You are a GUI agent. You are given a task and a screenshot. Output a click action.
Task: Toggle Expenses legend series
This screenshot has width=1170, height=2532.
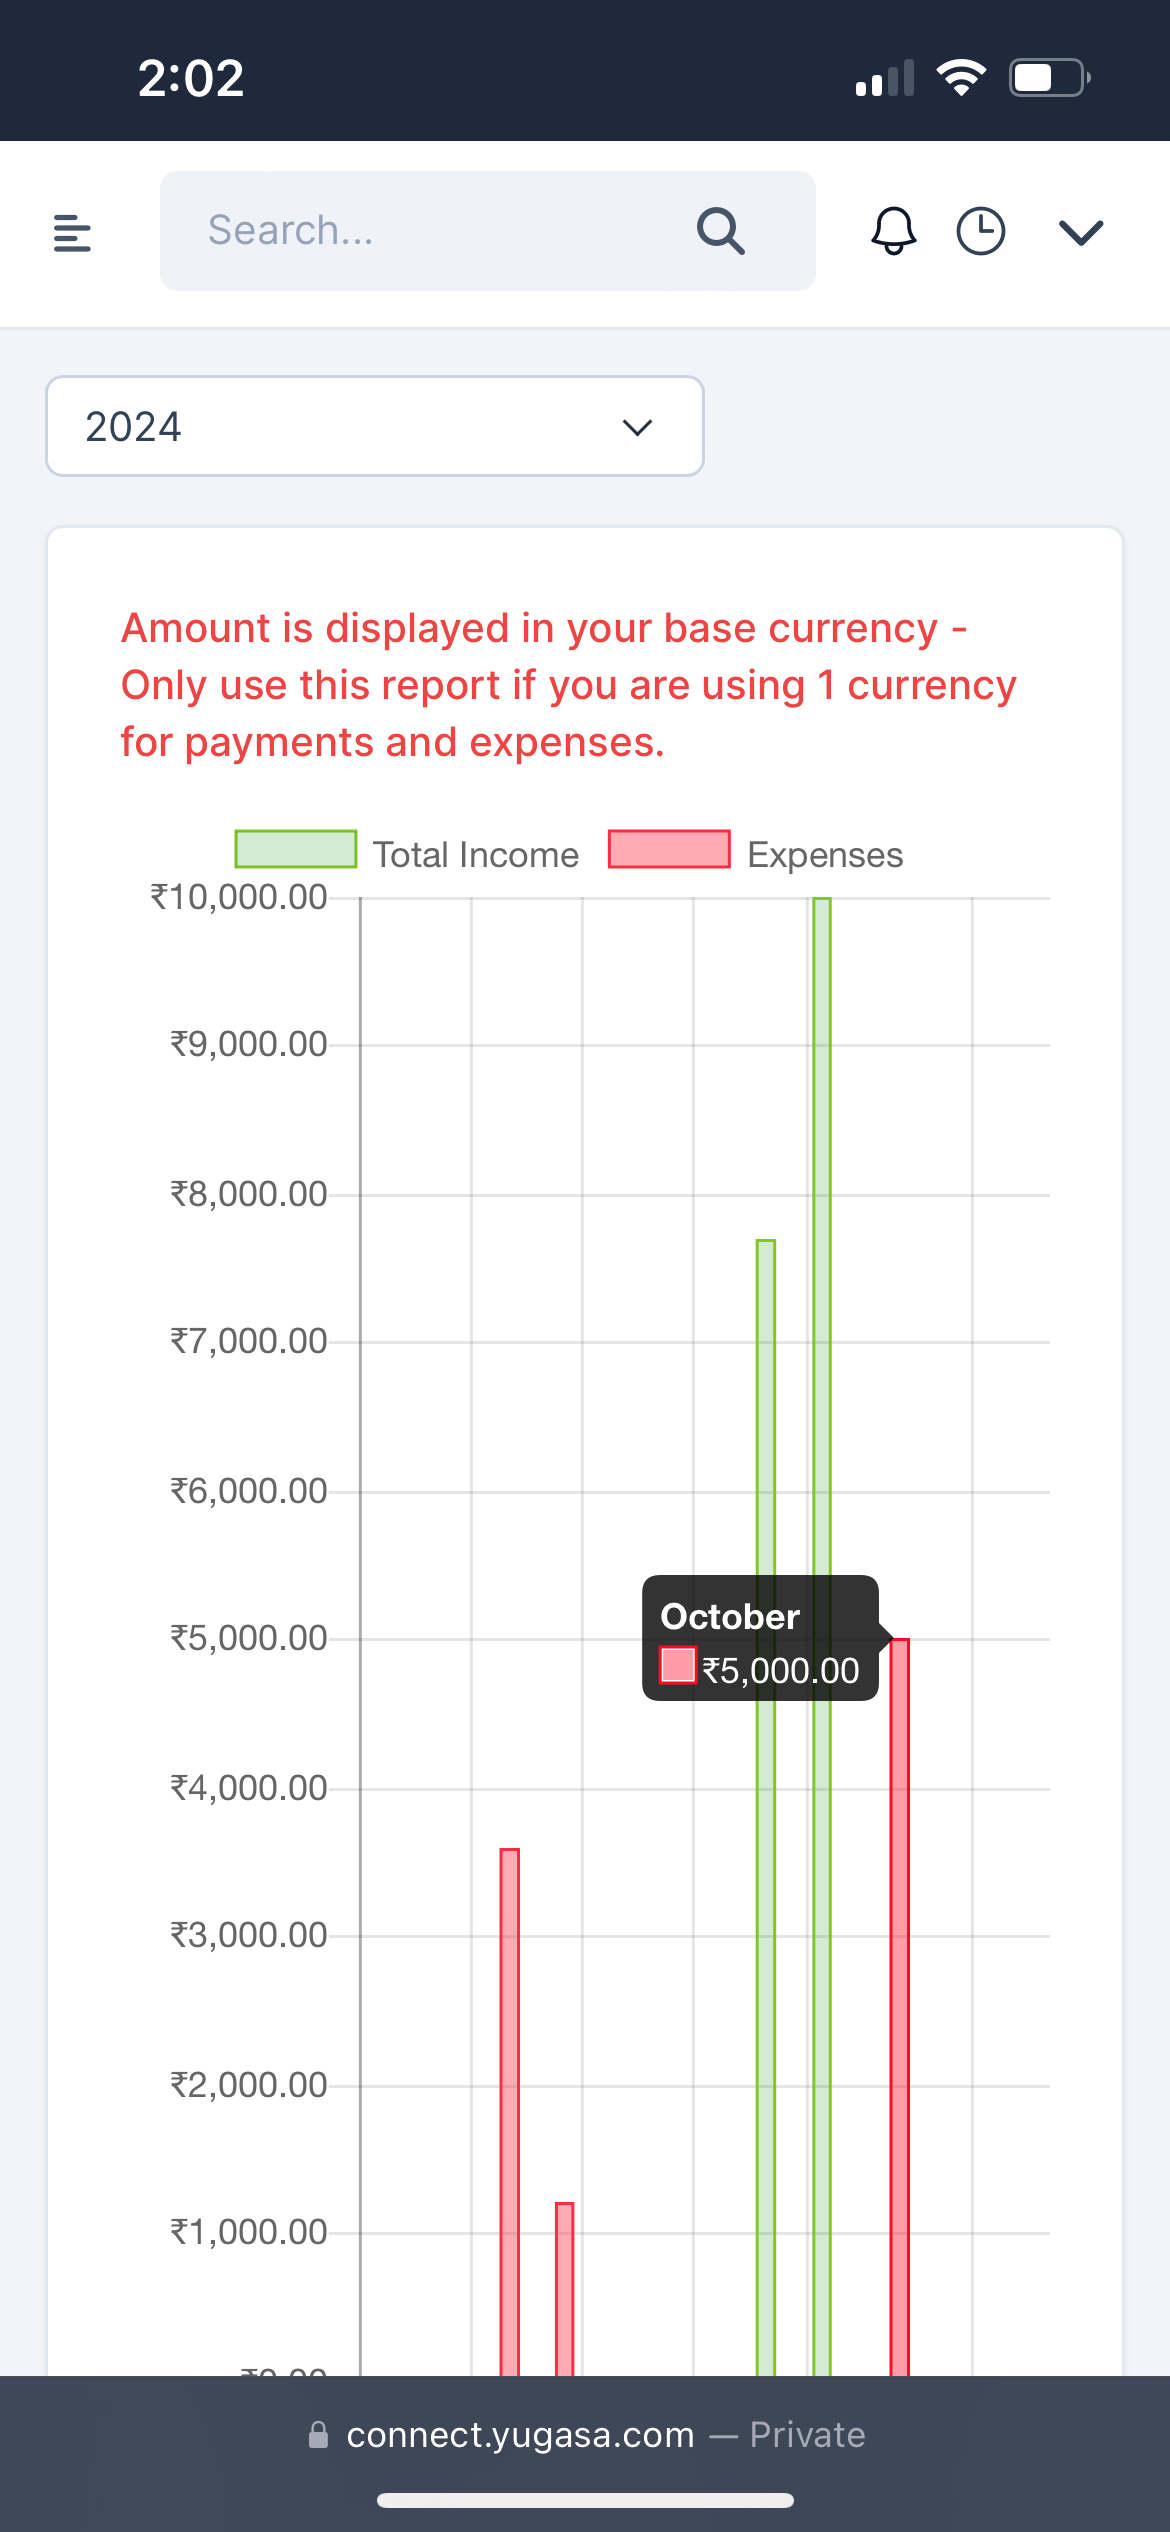(824, 855)
